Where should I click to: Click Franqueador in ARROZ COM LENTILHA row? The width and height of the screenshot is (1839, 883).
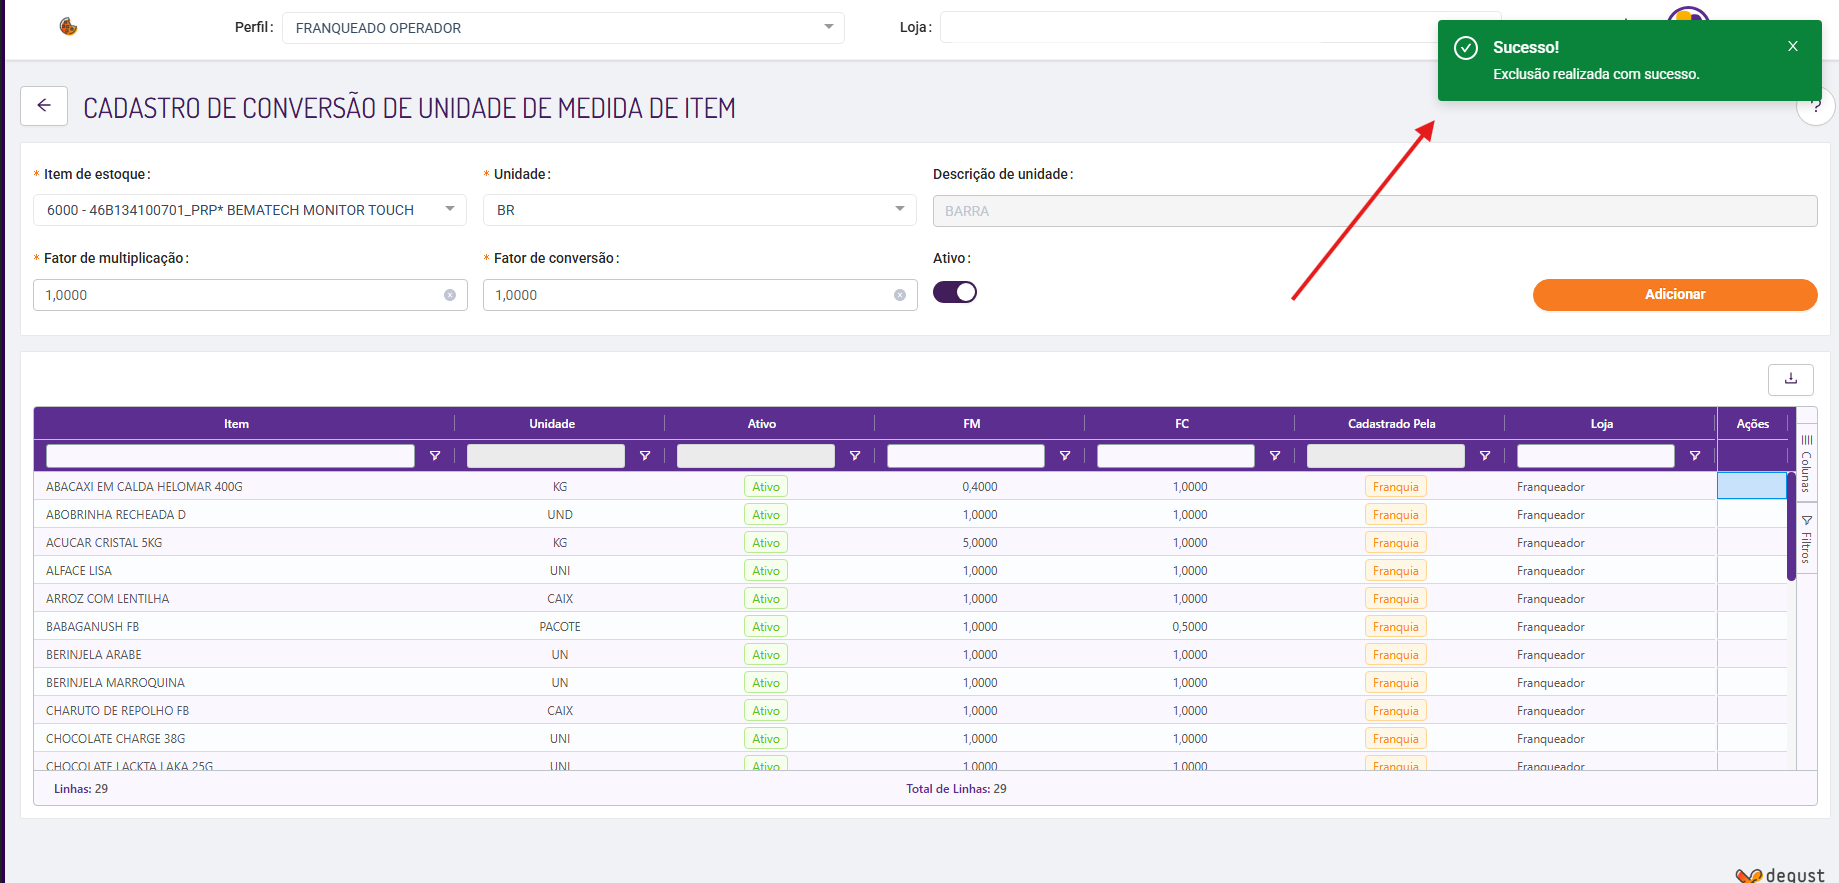(x=1551, y=599)
